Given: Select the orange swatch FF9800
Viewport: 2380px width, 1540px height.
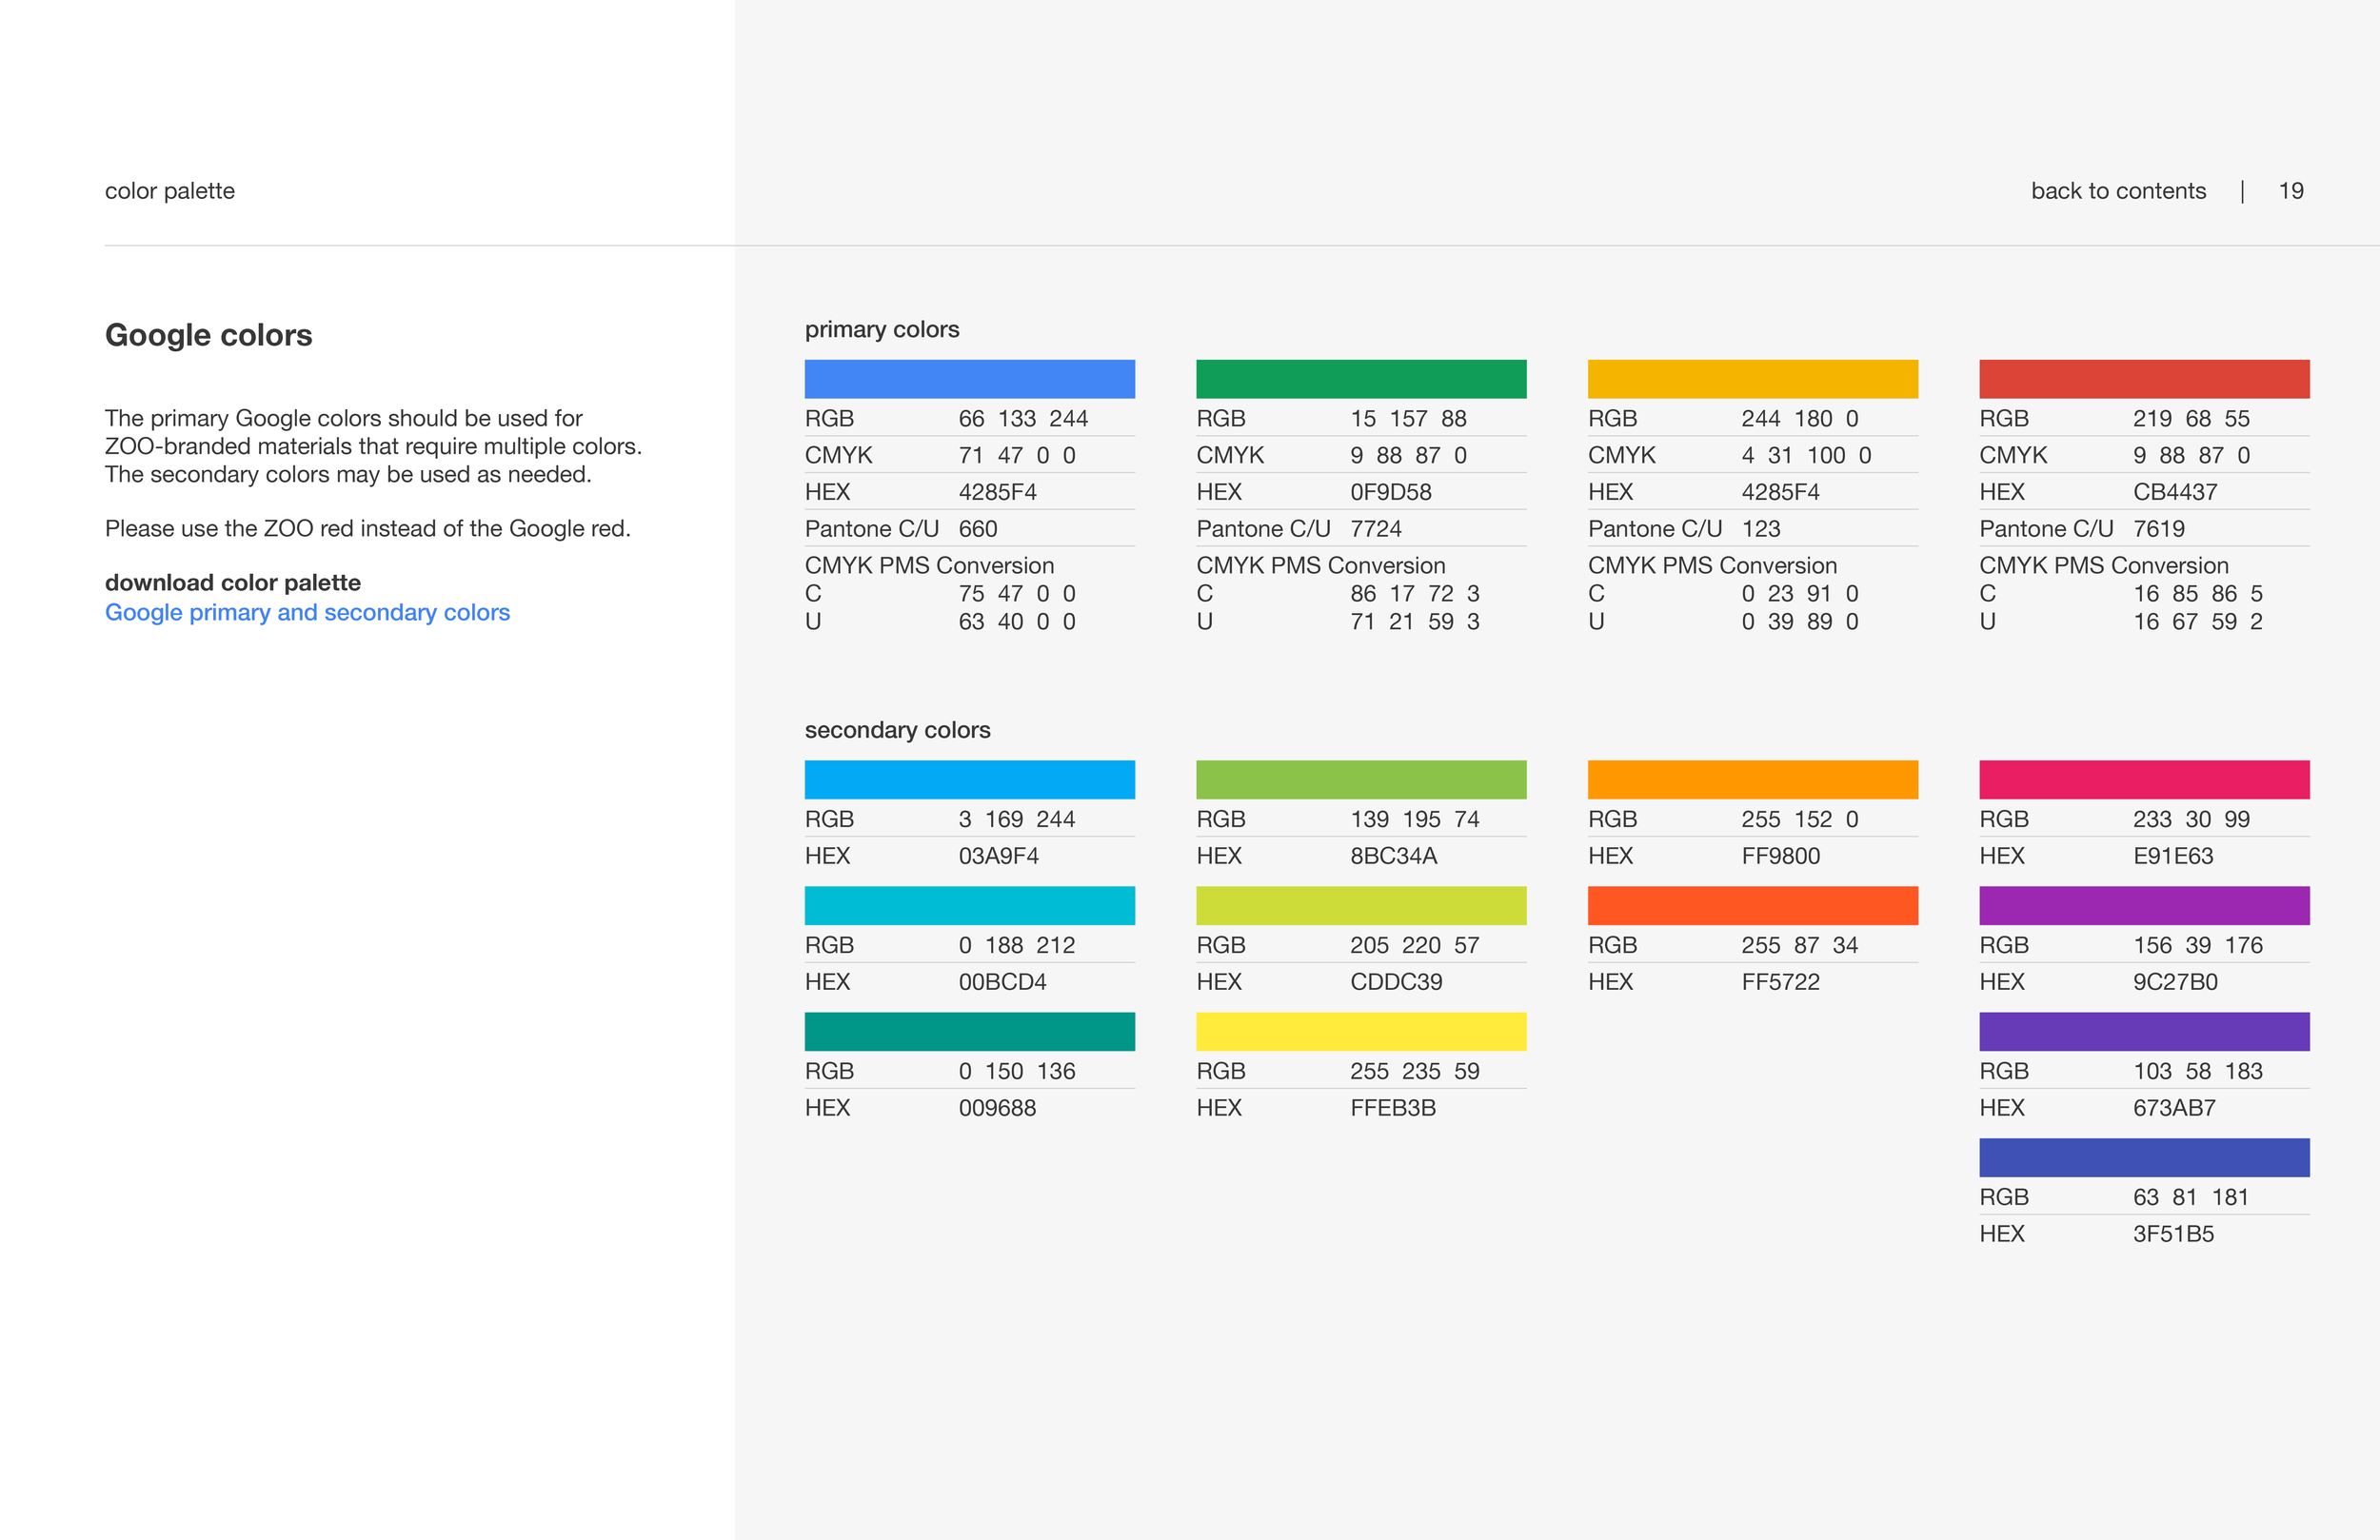Looking at the screenshot, I should (x=1752, y=779).
